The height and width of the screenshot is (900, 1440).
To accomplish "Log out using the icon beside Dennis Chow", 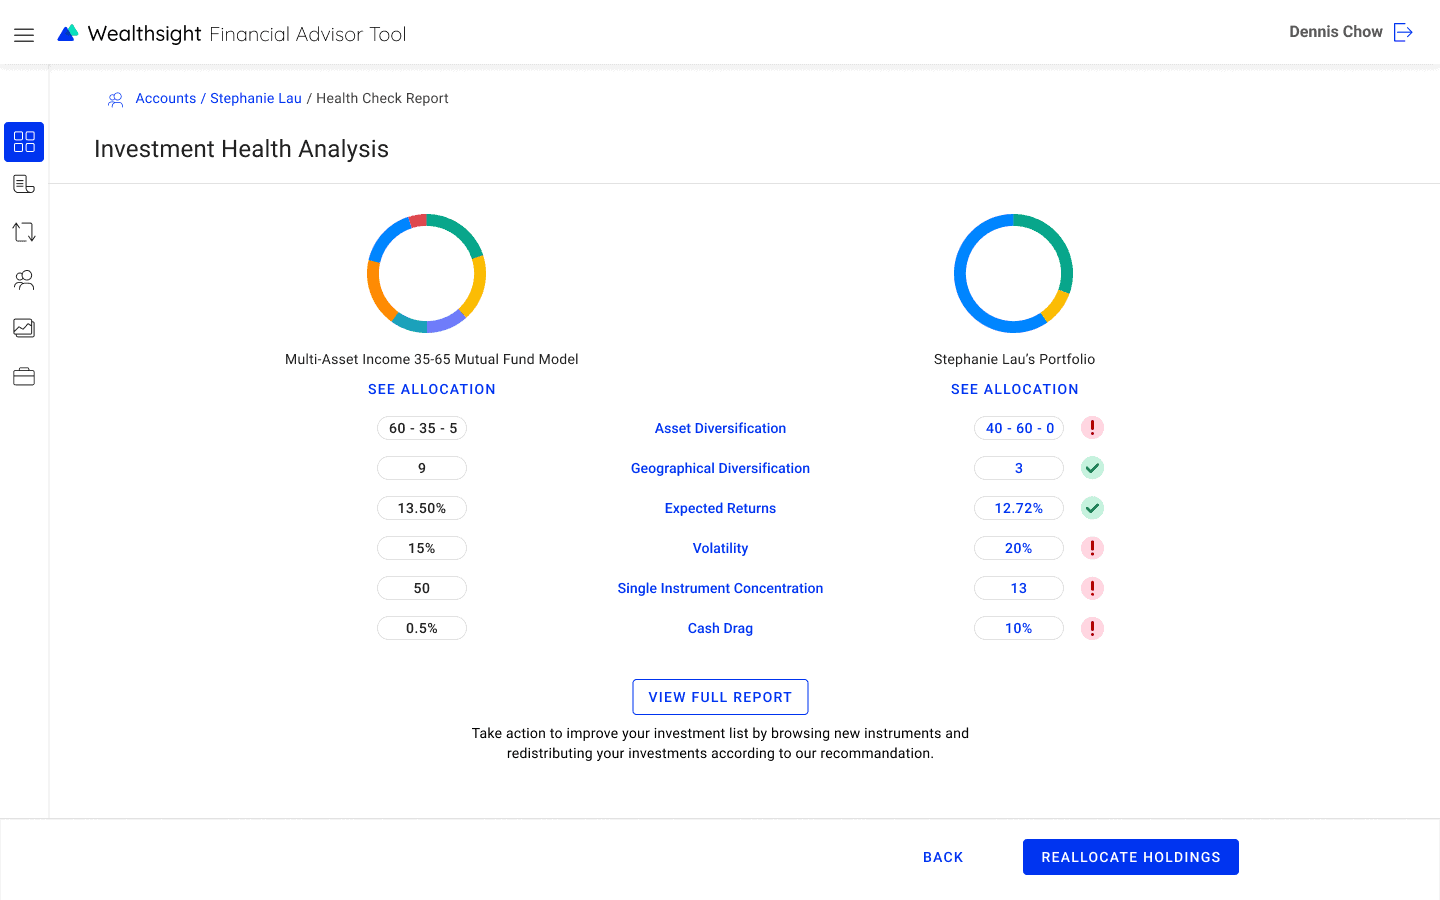I will point(1405,32).
